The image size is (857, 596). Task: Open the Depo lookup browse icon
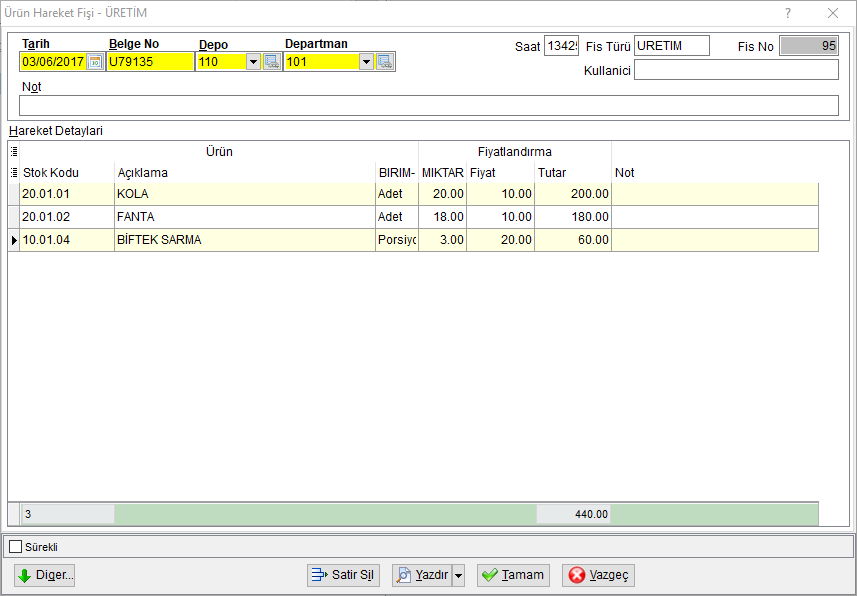coord(272,62)
